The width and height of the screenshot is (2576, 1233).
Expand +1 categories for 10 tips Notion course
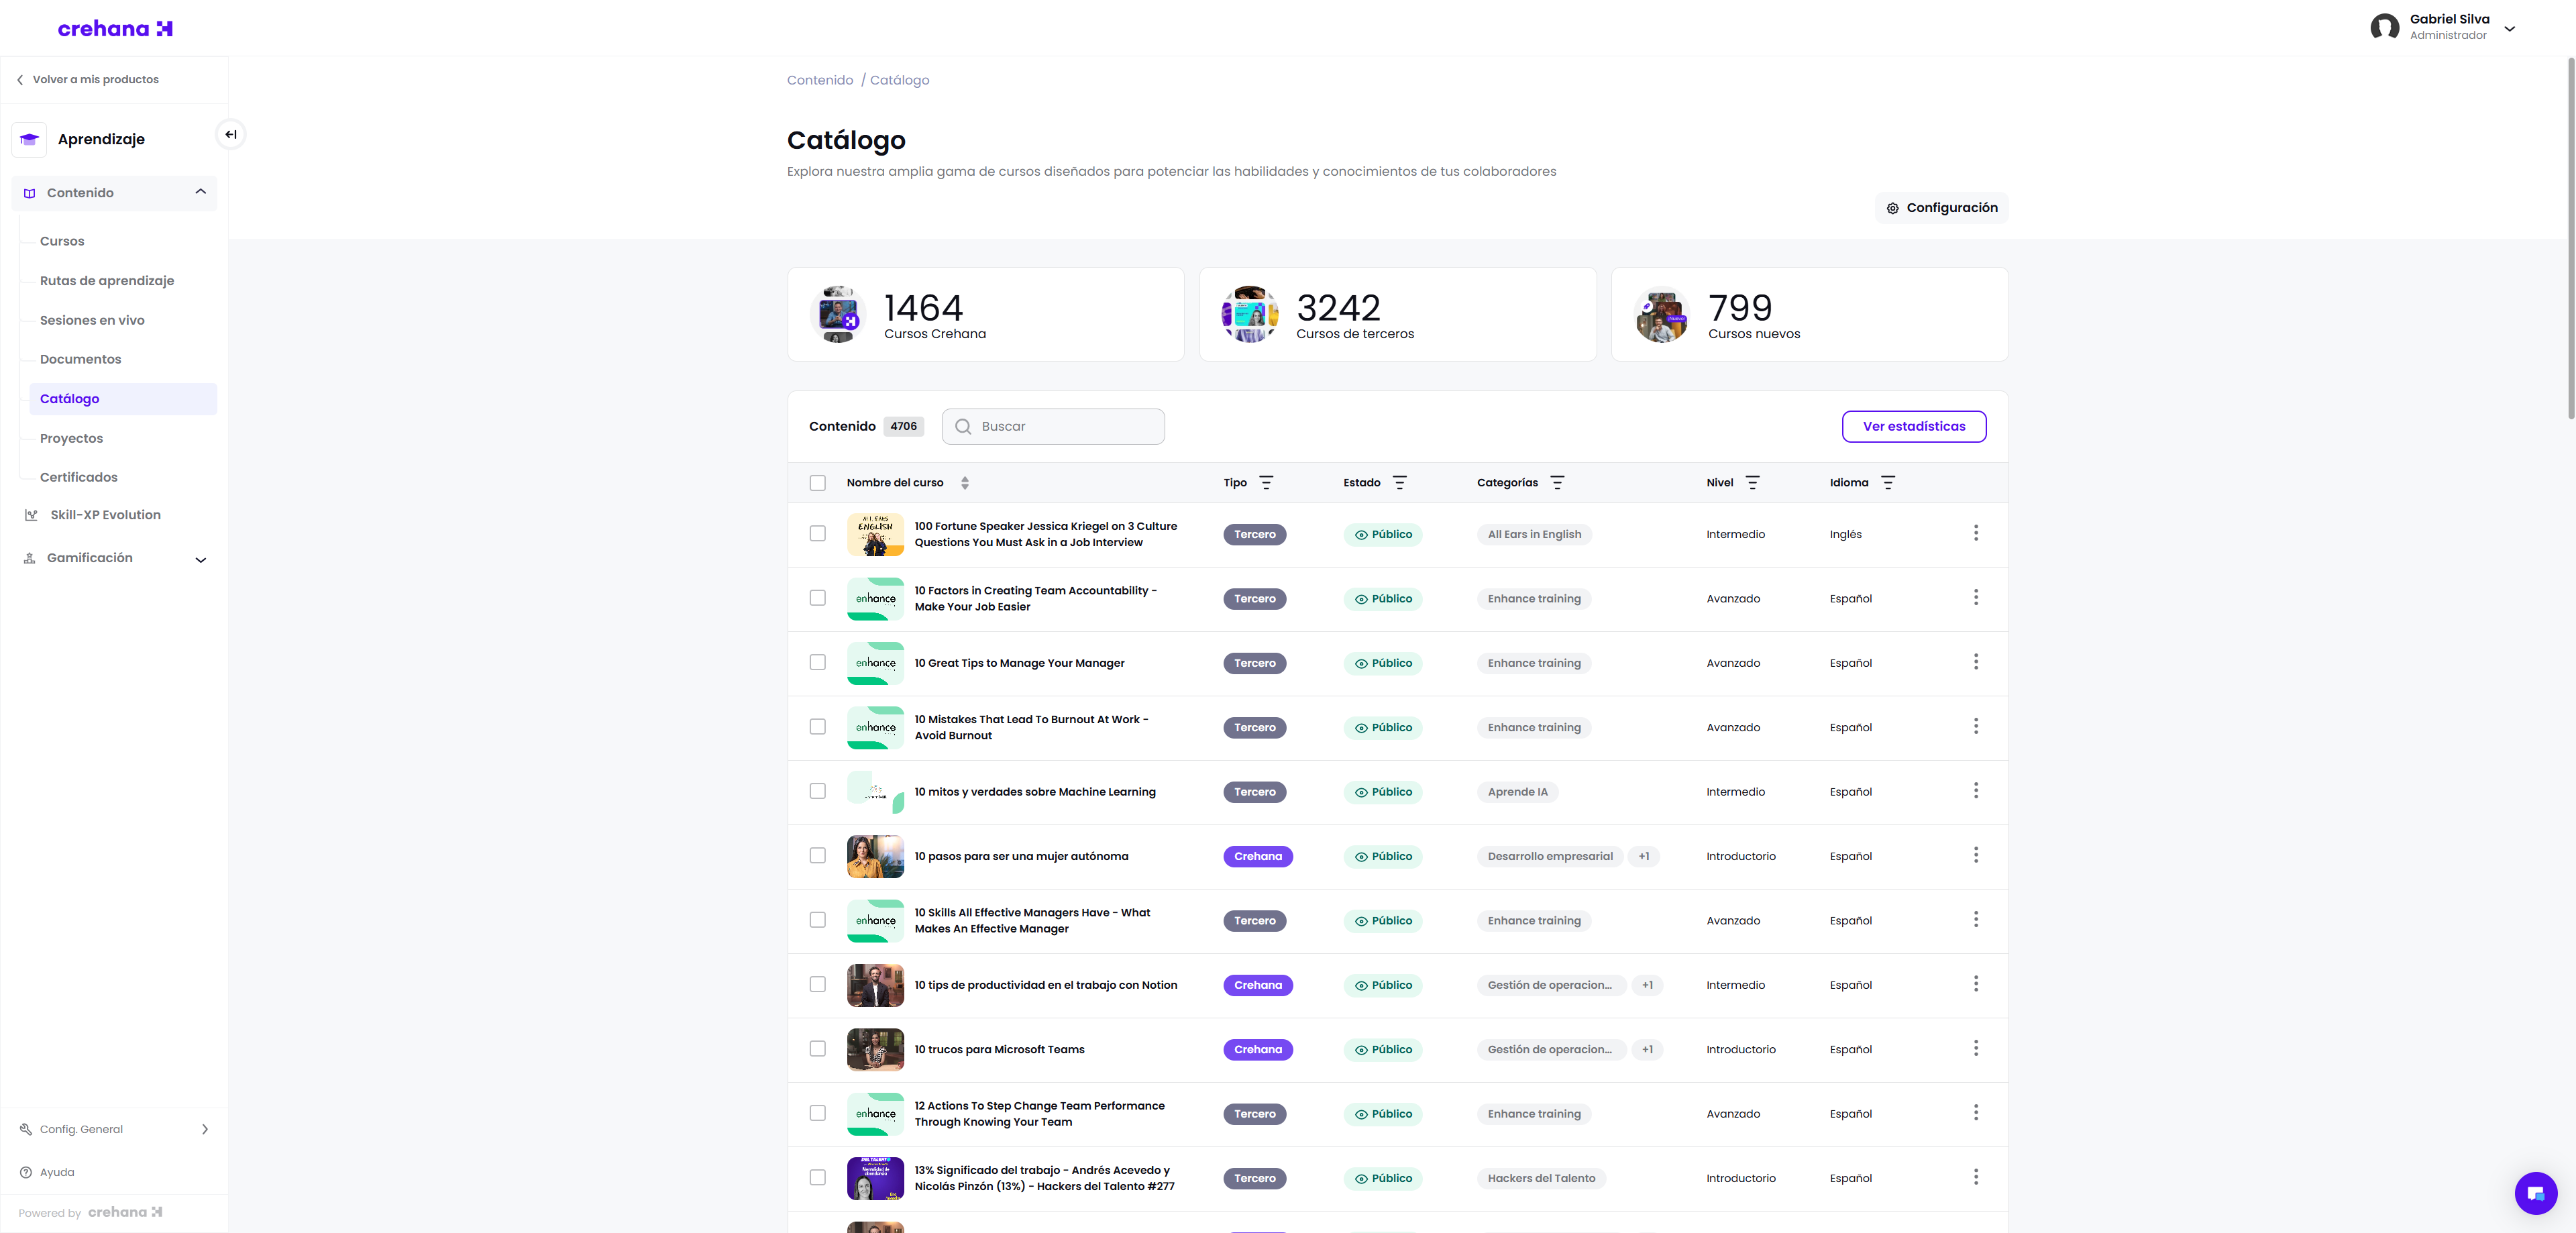(x=1647, y=985)
